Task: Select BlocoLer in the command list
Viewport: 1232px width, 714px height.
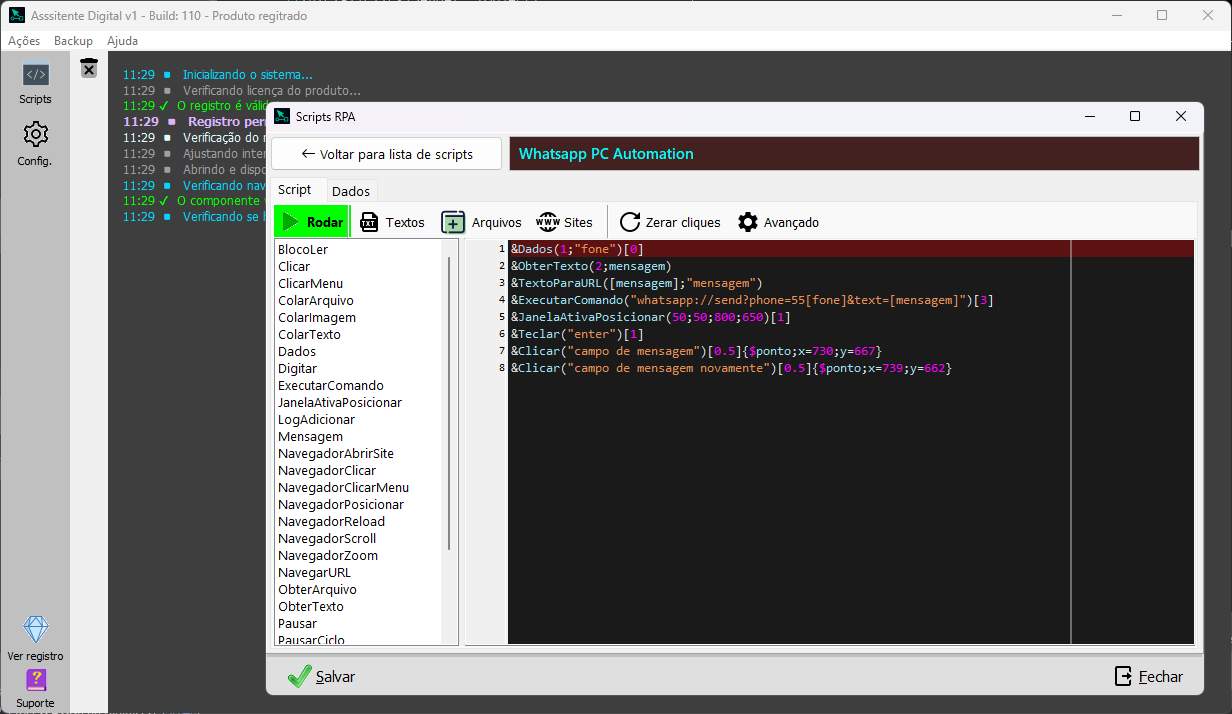Action: point(303,249)
